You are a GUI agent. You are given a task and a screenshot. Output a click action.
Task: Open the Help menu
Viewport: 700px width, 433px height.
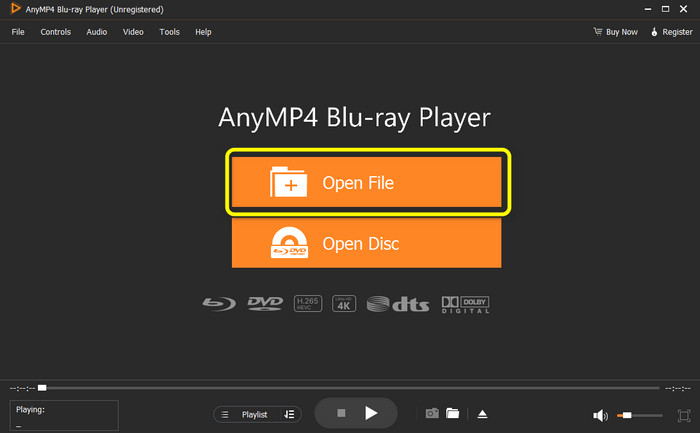pos(203,32)
